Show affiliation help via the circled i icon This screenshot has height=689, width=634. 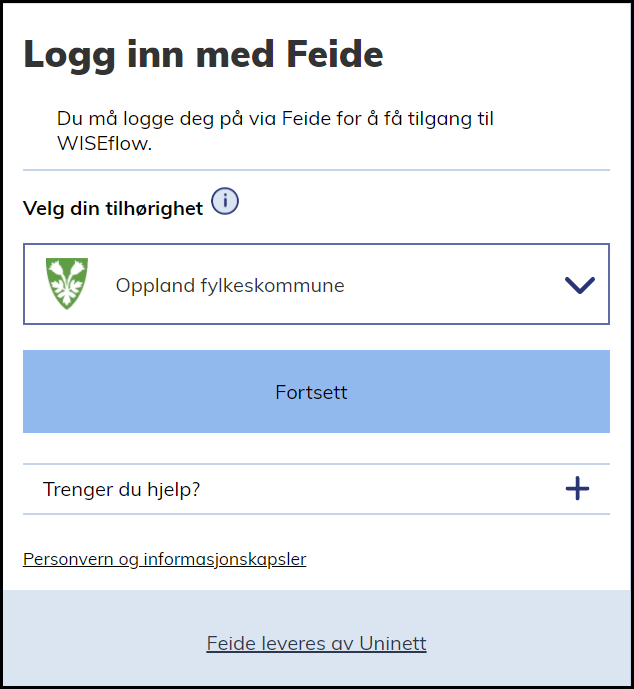pyautogui.click(x=225, y=201)
